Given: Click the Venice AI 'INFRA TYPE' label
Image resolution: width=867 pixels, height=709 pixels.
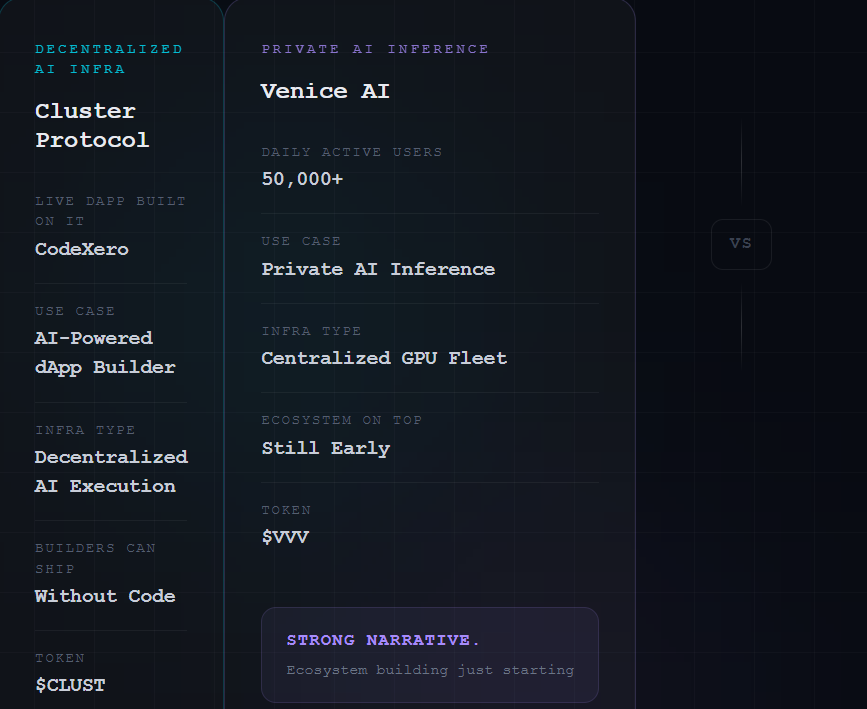Looking at the screenshot, I should [311, 331].
